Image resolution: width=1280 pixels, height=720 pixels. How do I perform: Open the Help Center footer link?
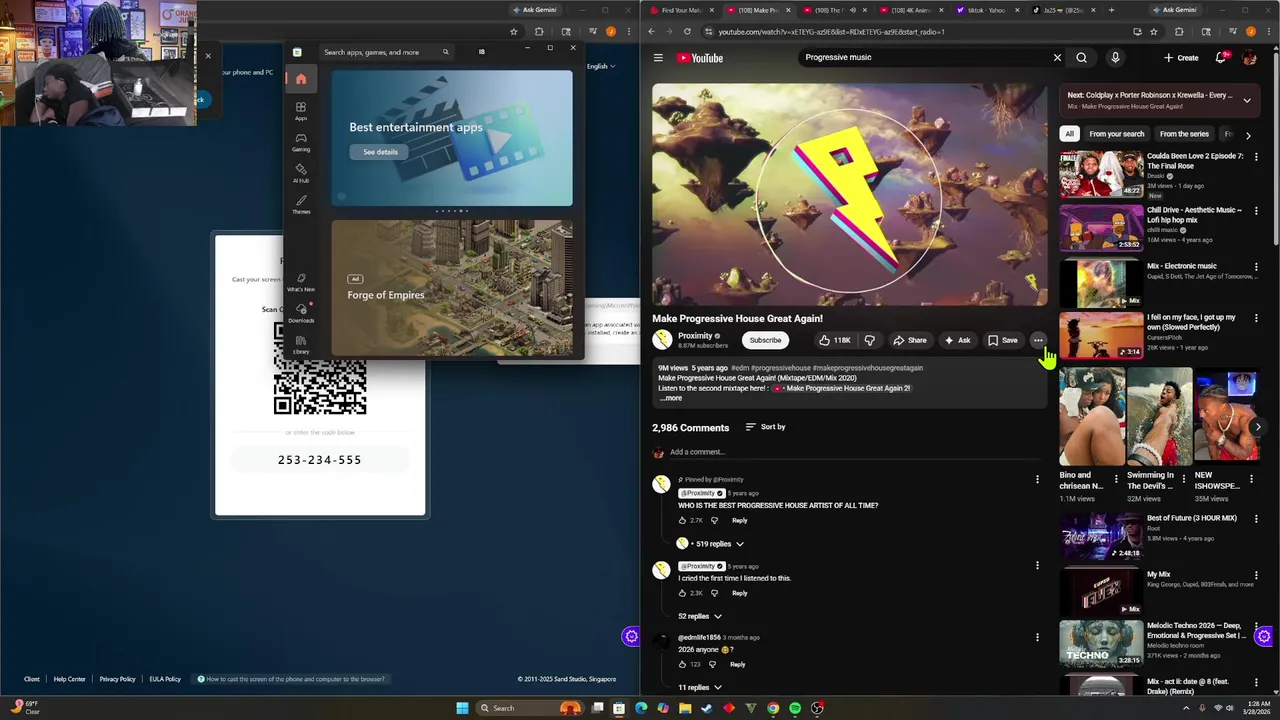[69, 679]
